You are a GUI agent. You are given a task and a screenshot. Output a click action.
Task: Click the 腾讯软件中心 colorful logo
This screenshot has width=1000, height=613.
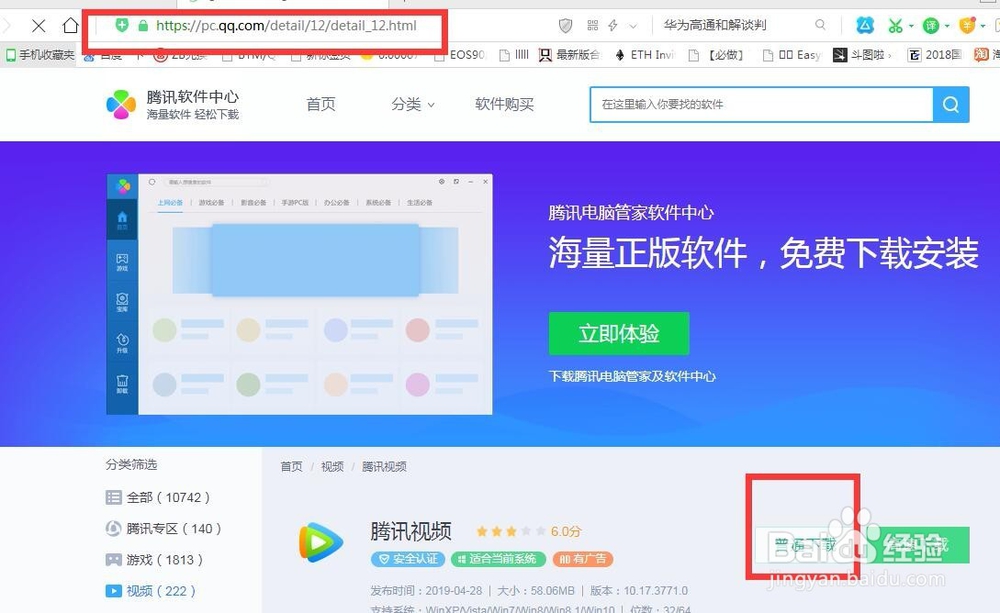121,105
